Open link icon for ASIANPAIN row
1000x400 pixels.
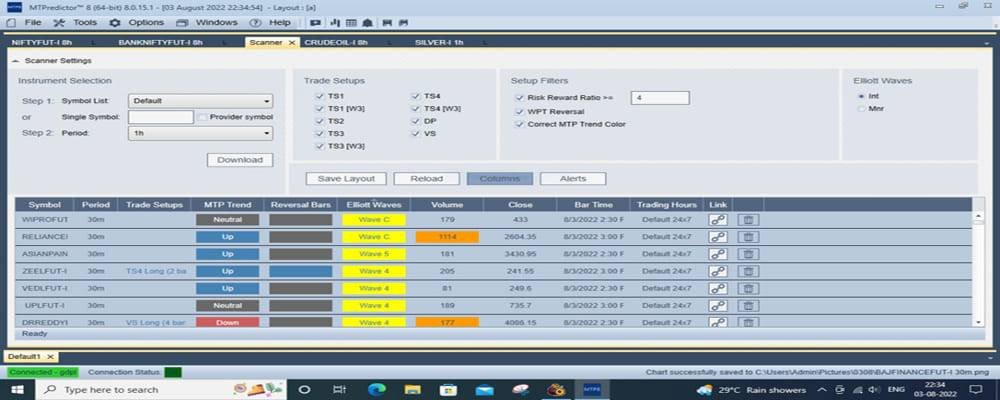719,254
